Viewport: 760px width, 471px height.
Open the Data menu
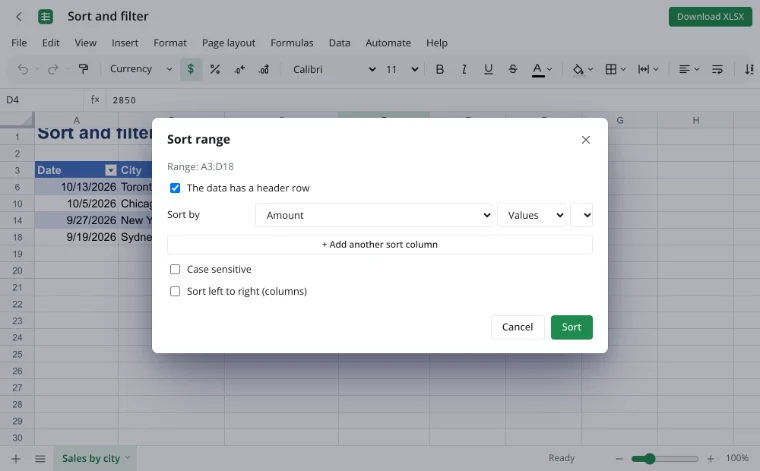[x=339, y=43]
